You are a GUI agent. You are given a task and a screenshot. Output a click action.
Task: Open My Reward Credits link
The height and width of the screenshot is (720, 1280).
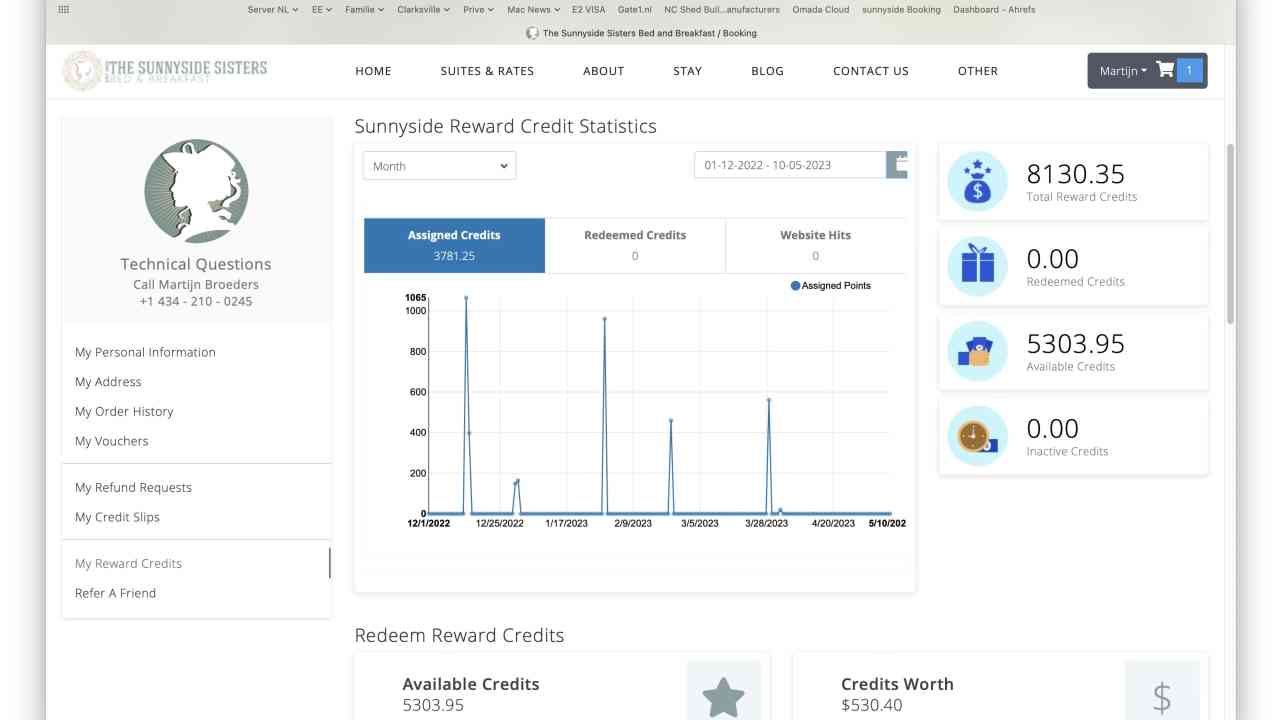point(128,563)
